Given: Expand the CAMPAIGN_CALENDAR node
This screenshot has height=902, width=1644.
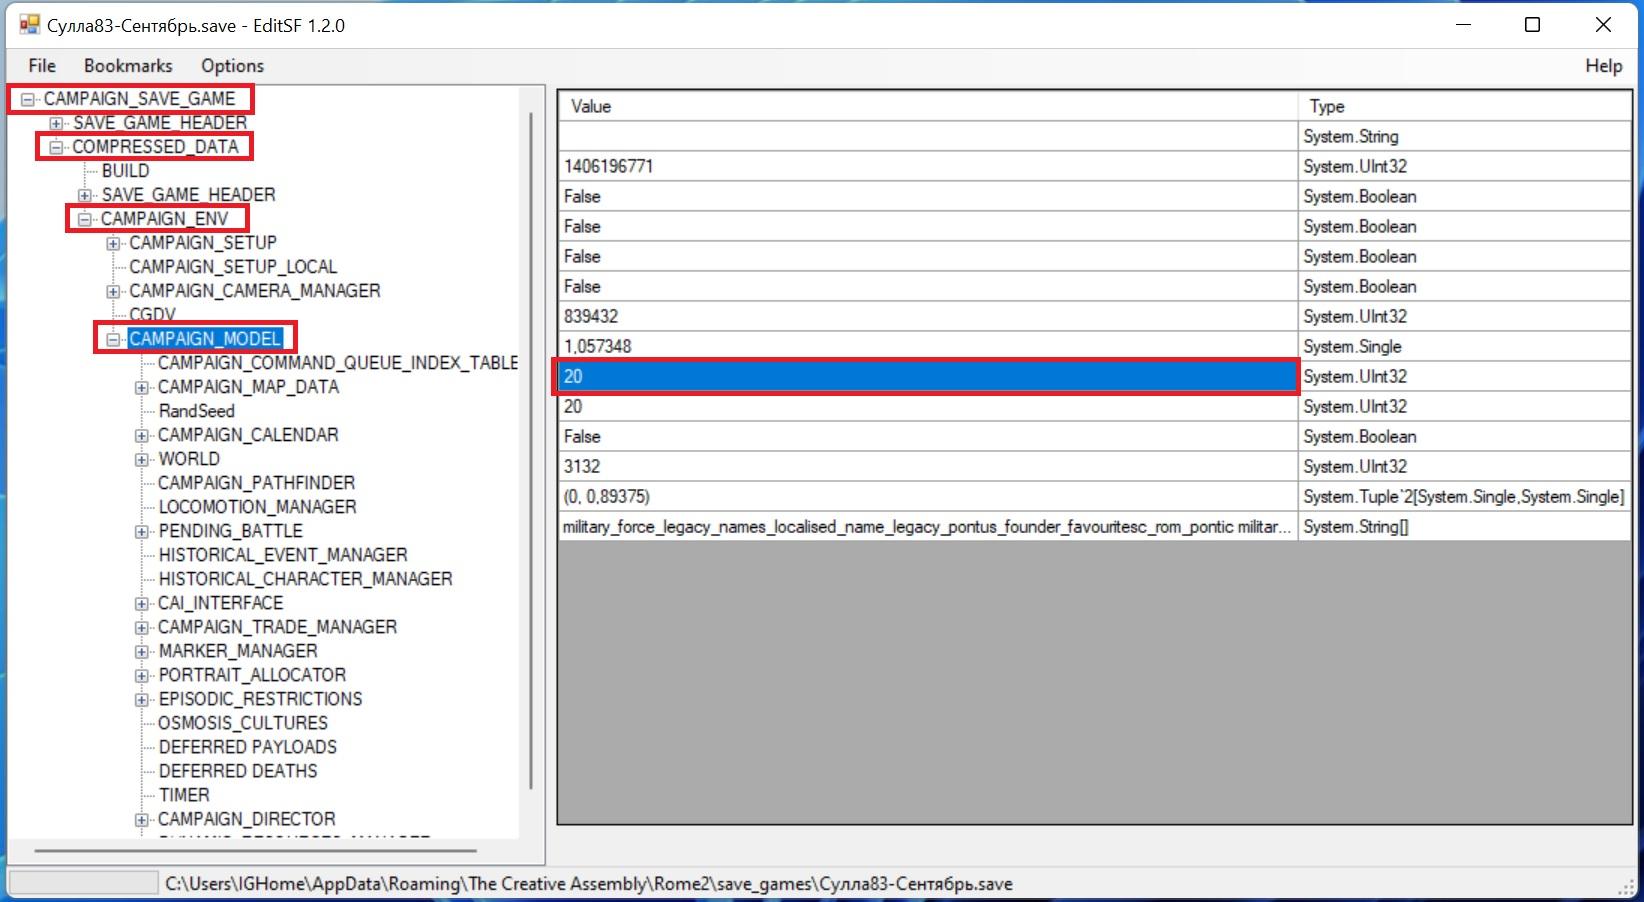Looking at the screenshot, I should (x=142, y=436).
